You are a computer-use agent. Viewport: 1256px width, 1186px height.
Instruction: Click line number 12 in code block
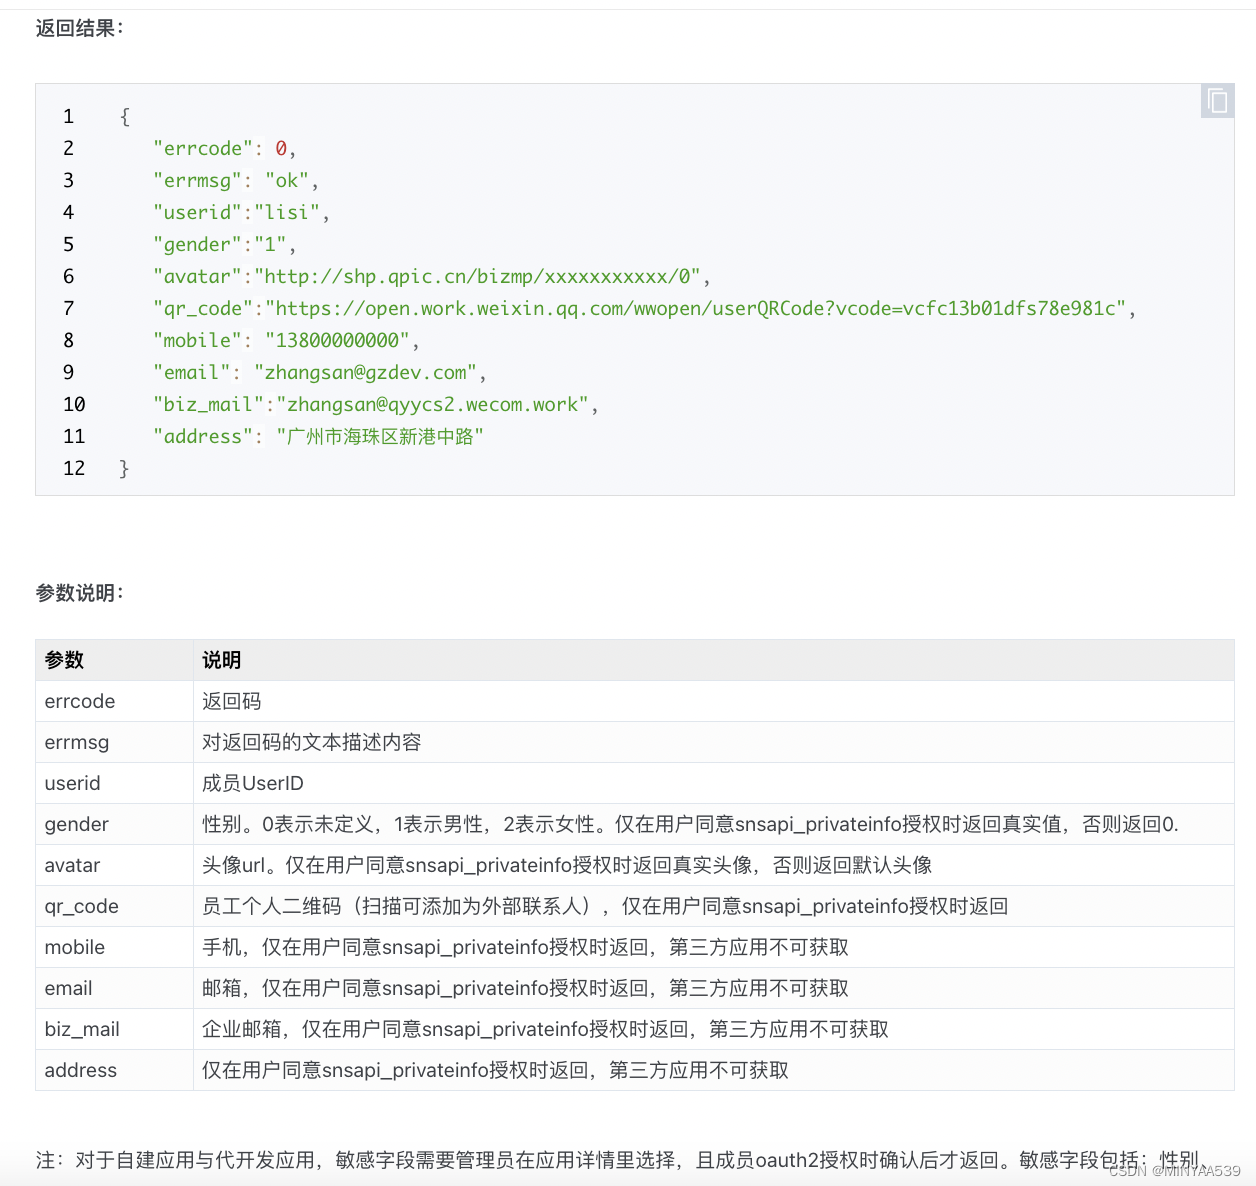point(74,468)
